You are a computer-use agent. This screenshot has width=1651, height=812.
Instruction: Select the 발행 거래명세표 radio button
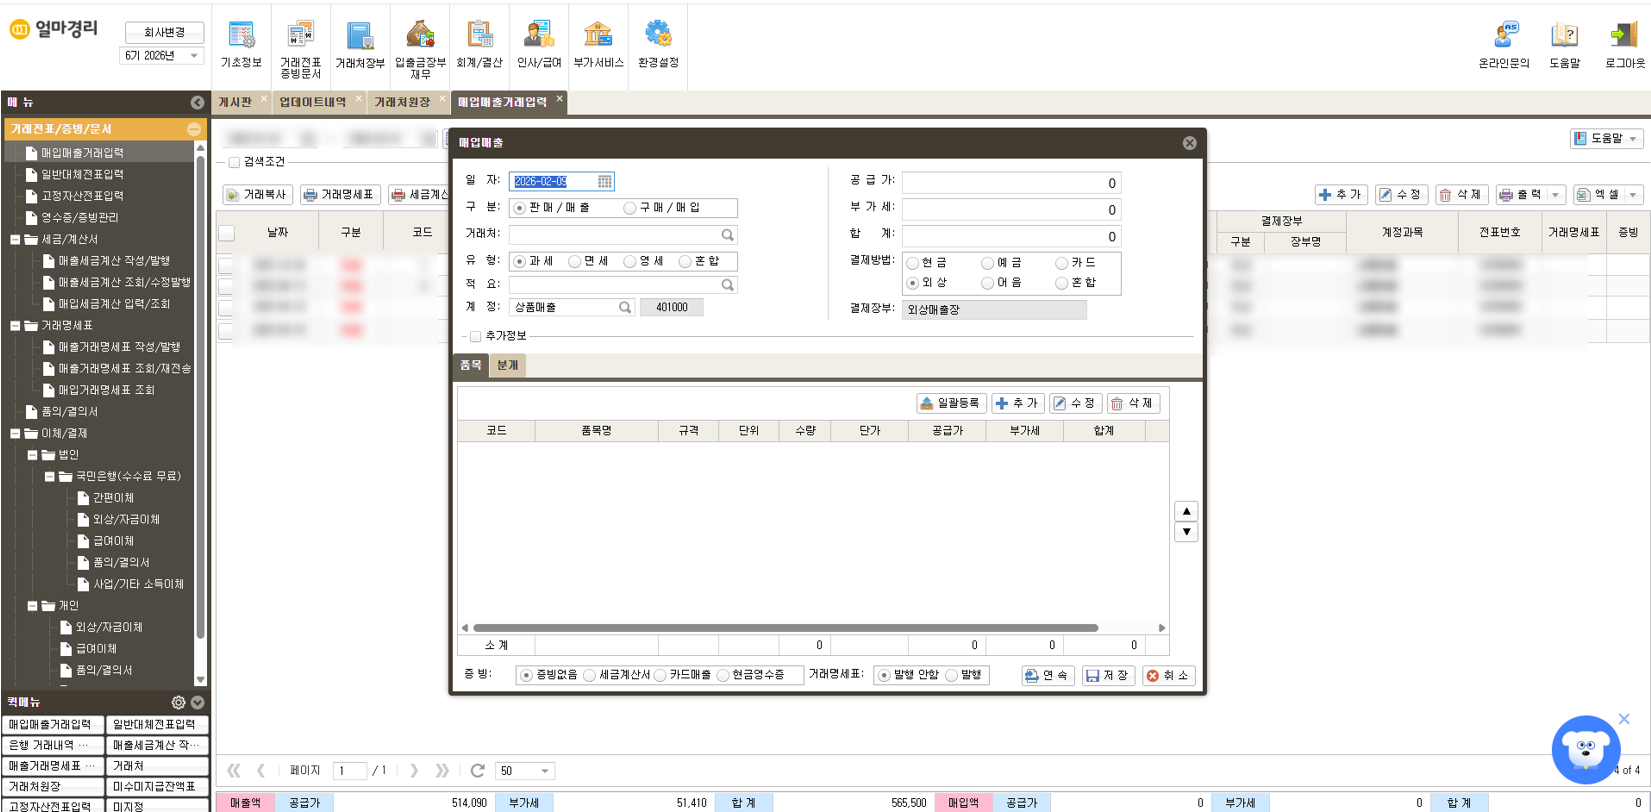point(951,676)
